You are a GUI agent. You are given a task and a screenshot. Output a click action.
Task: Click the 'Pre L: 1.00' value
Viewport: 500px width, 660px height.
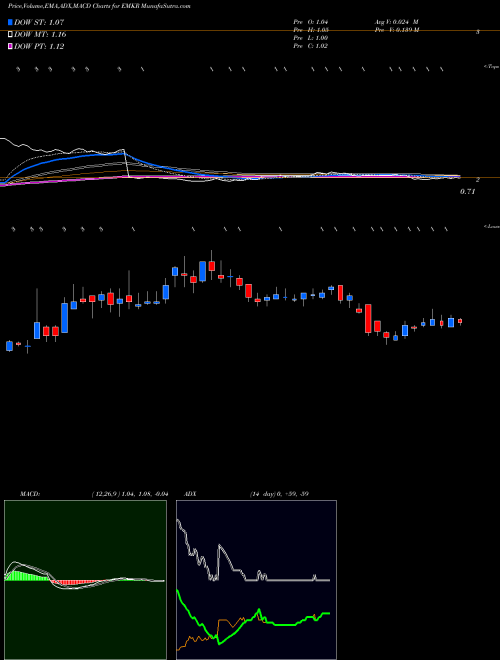(x=311, y=38)
